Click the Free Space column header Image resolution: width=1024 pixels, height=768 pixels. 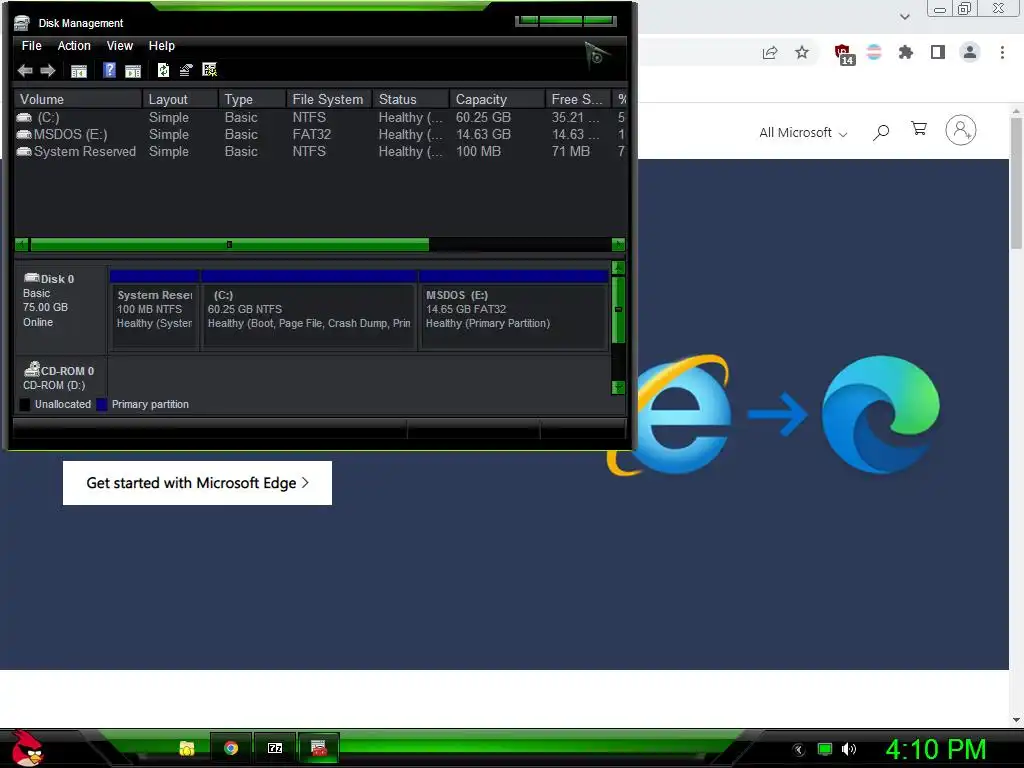click(x=579, y=99)
